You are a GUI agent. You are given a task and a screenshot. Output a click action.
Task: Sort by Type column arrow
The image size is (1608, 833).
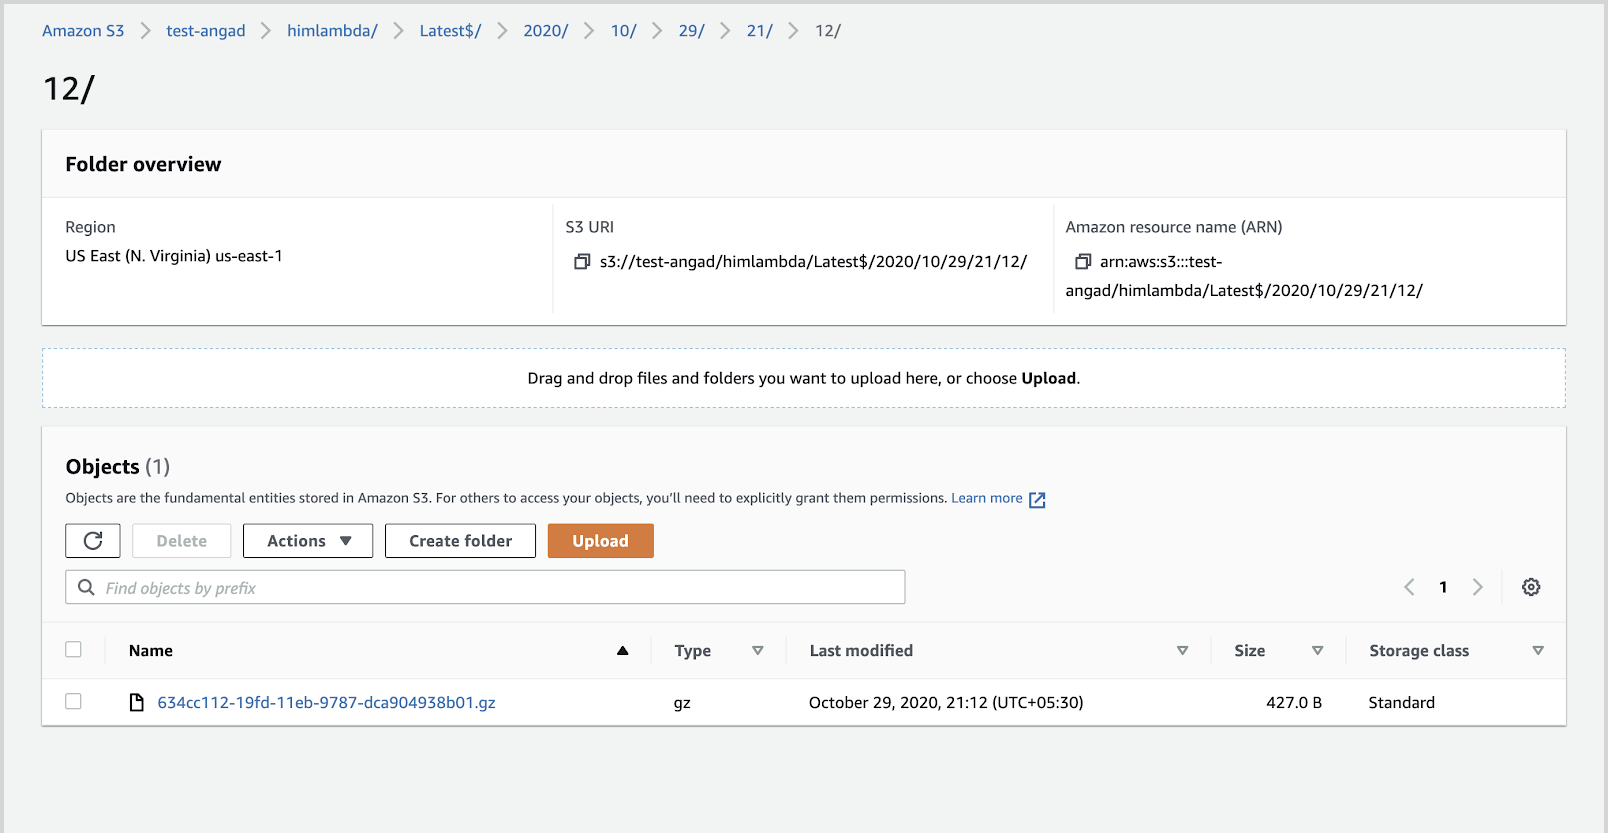757,651
